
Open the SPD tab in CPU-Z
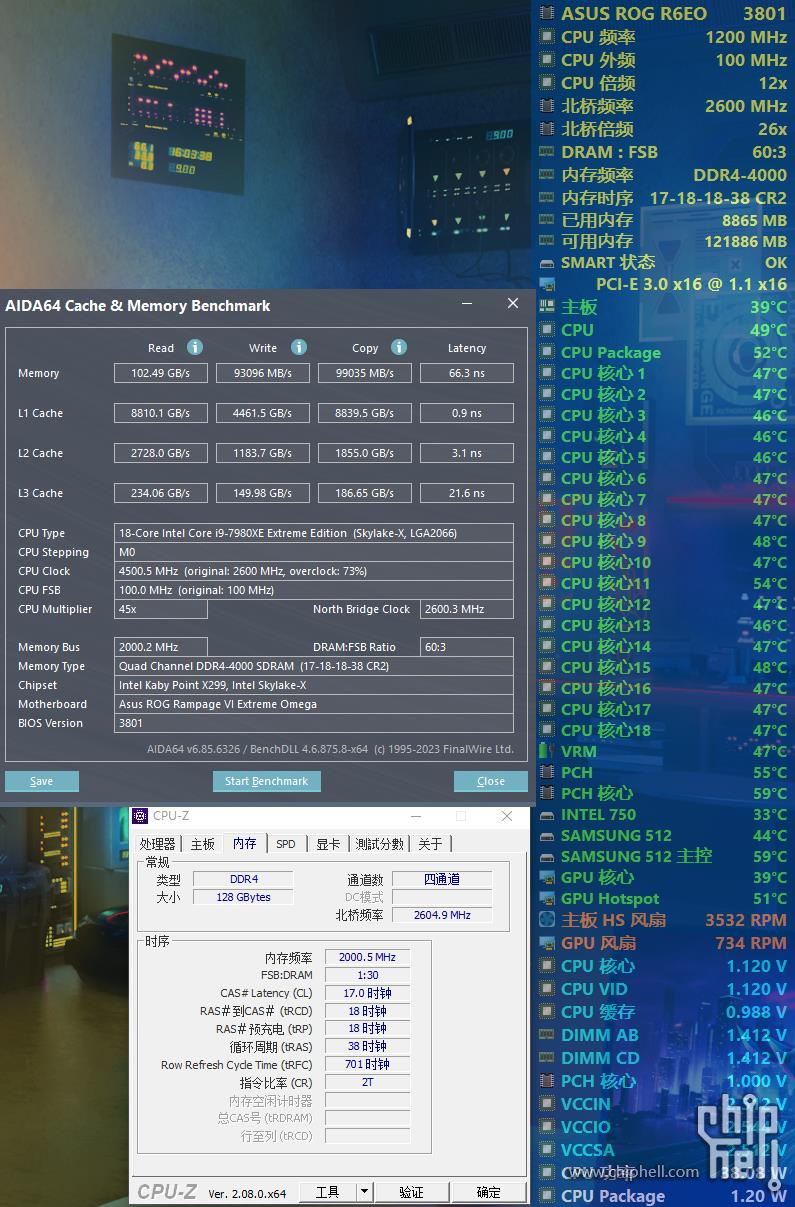(x=286, y=844)
